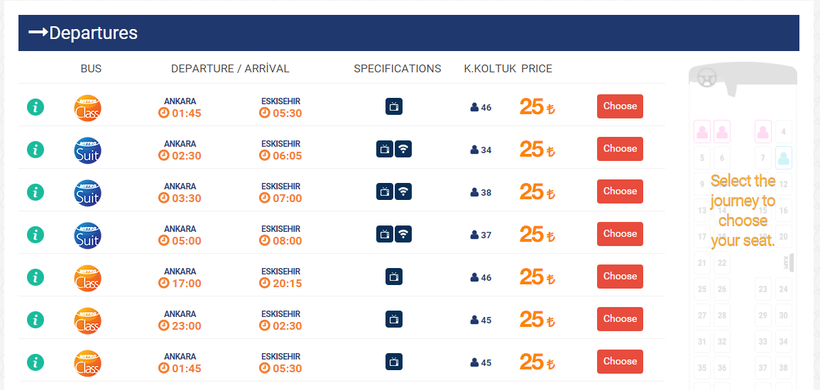Select seat number 4 on the bus map

pyautogui.click(x=783, y=132)
